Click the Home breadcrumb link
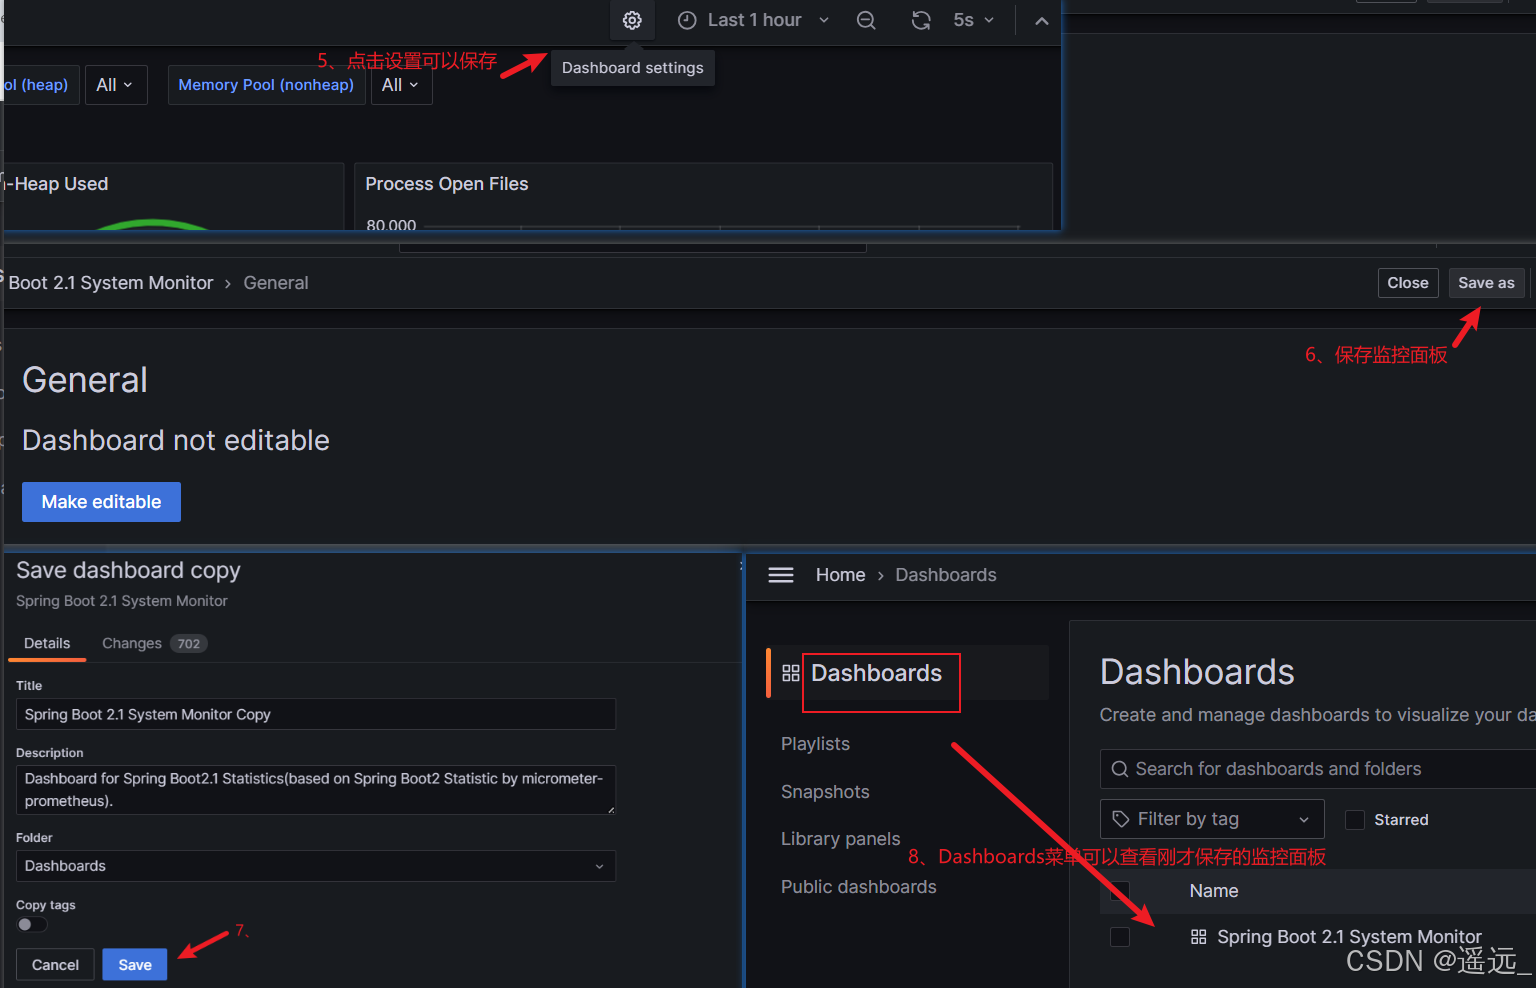Viewport: 1536px width, 988px height. pos(840,575)
